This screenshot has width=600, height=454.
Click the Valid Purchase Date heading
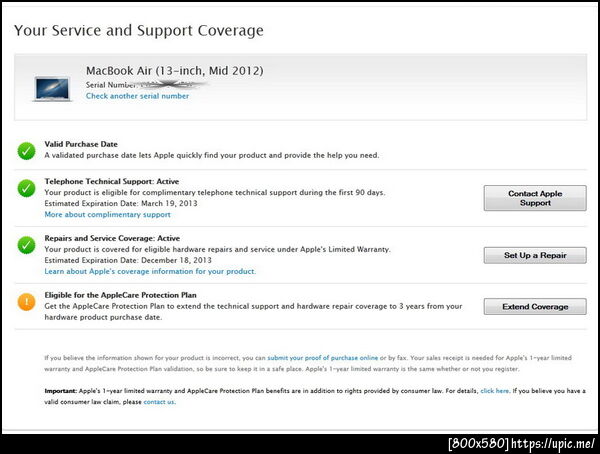coord(81,144)
